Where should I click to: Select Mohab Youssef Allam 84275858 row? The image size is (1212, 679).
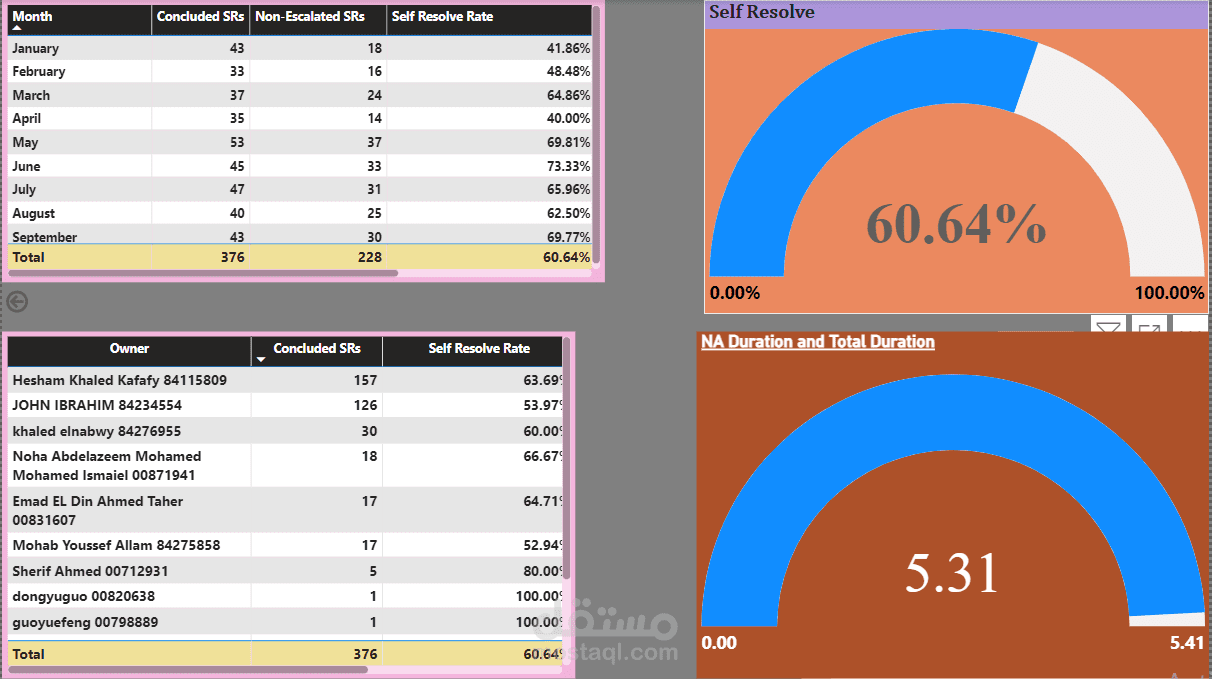pos(286,545)
